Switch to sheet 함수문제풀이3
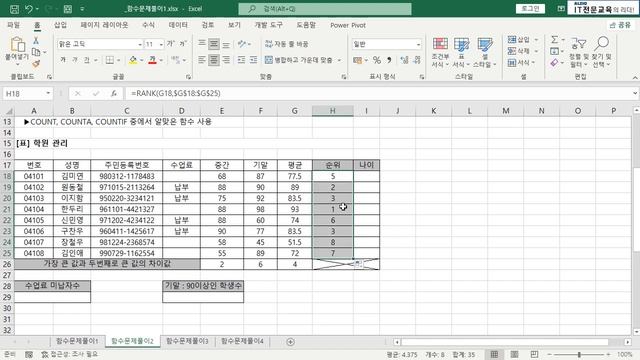The image size is (640, 360). coord(187,341)
